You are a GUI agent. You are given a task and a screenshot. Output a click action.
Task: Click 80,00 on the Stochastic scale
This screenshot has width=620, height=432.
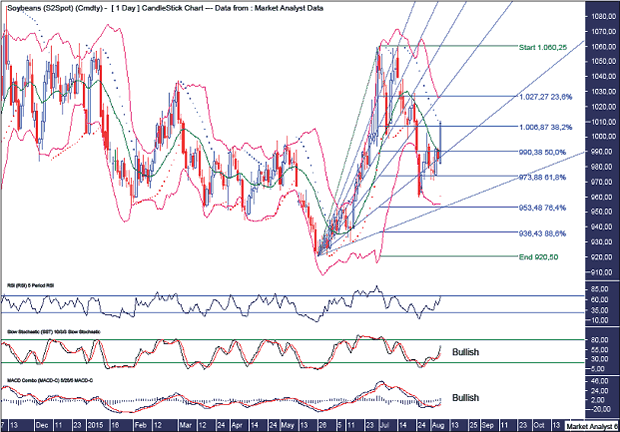[601, 340]
